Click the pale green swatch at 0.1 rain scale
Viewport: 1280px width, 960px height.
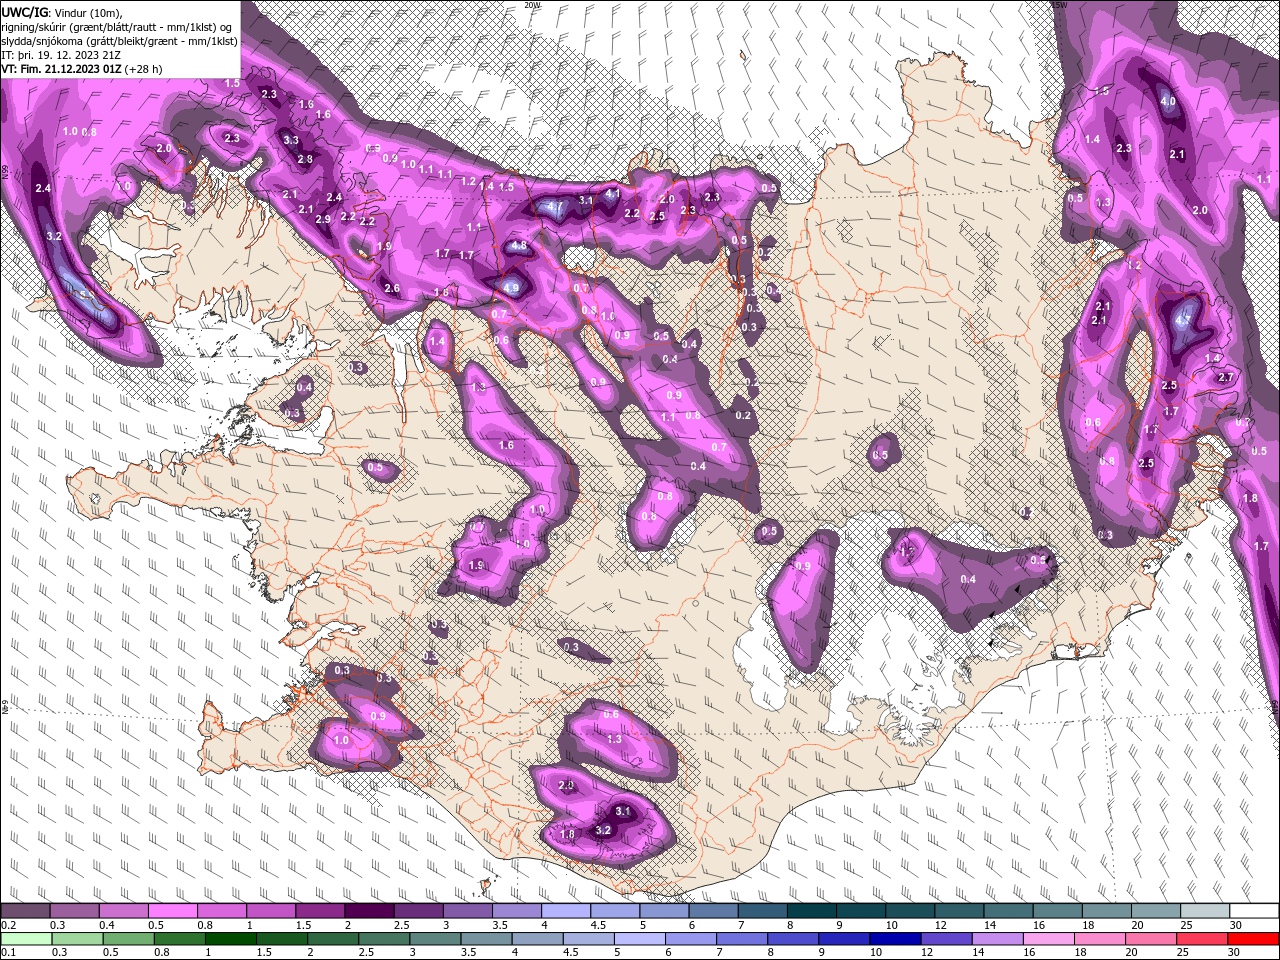tap(25, 938)
